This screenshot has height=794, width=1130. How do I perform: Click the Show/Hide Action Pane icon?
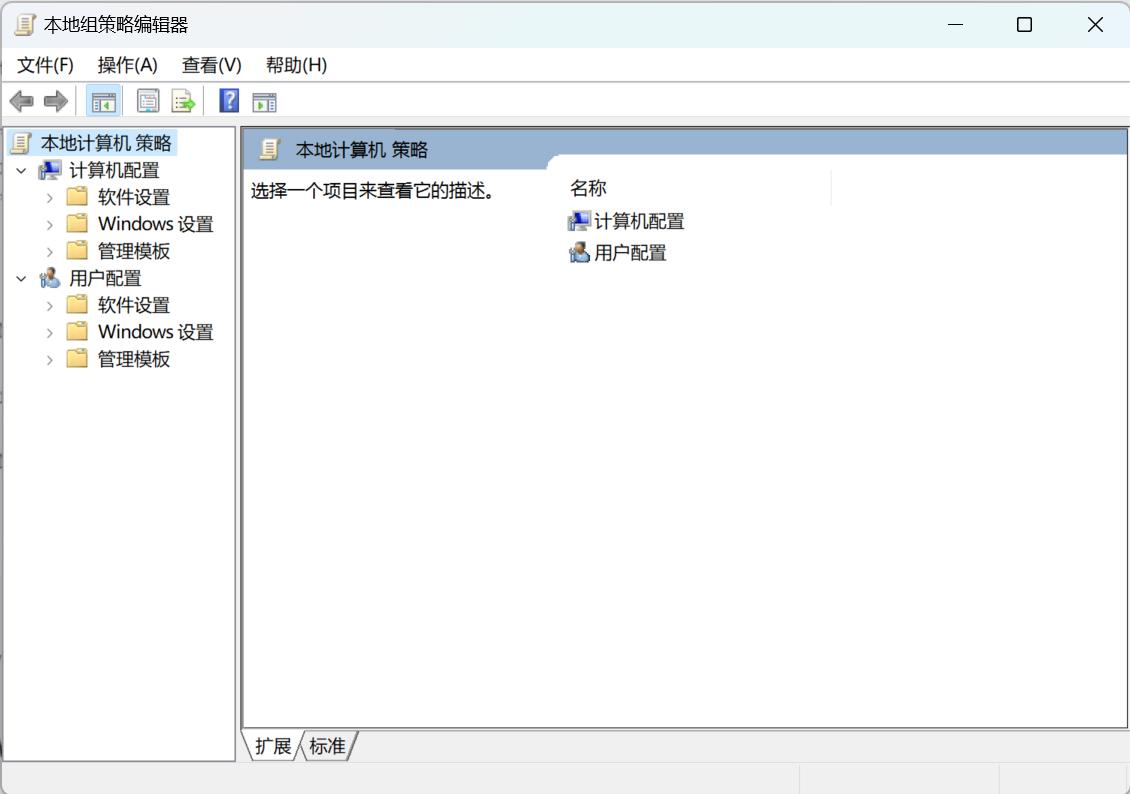pos(264,100)
